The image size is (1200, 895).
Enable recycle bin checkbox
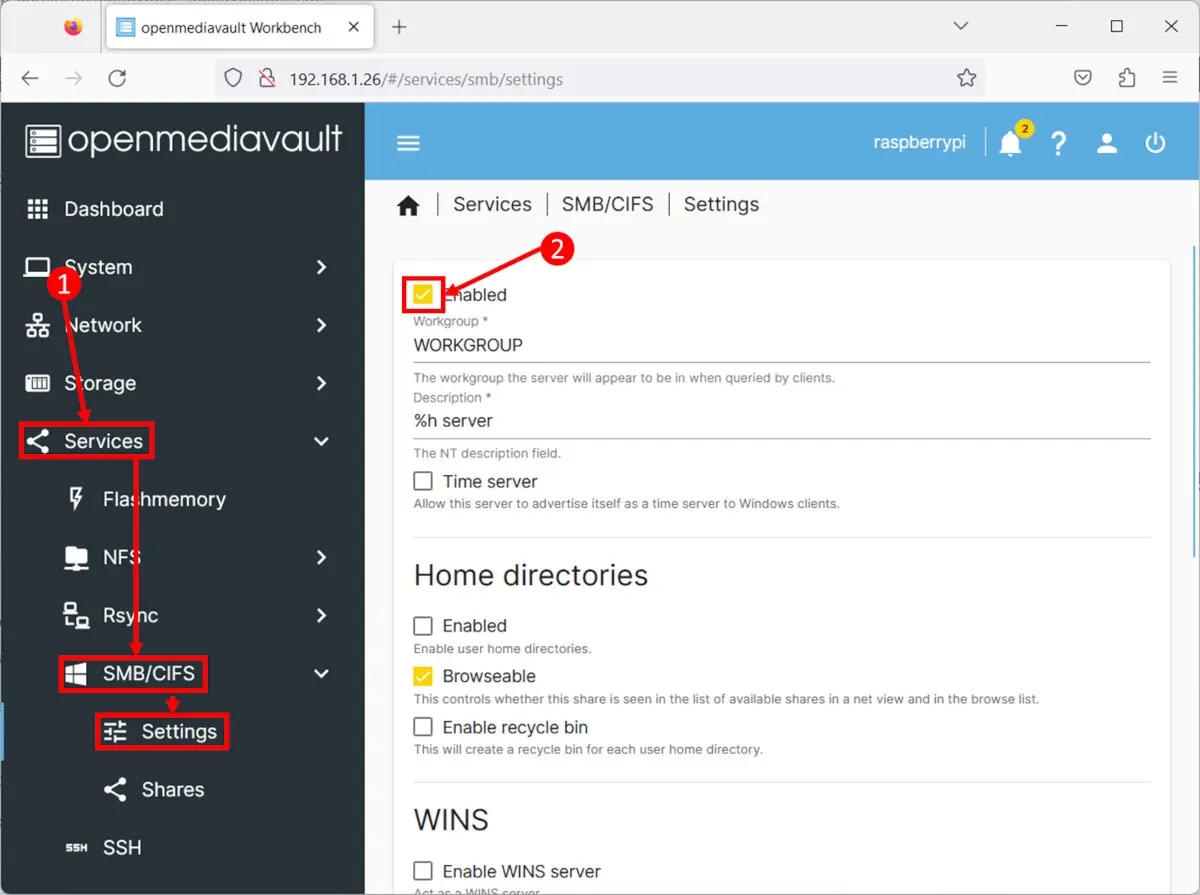(423, 727)
